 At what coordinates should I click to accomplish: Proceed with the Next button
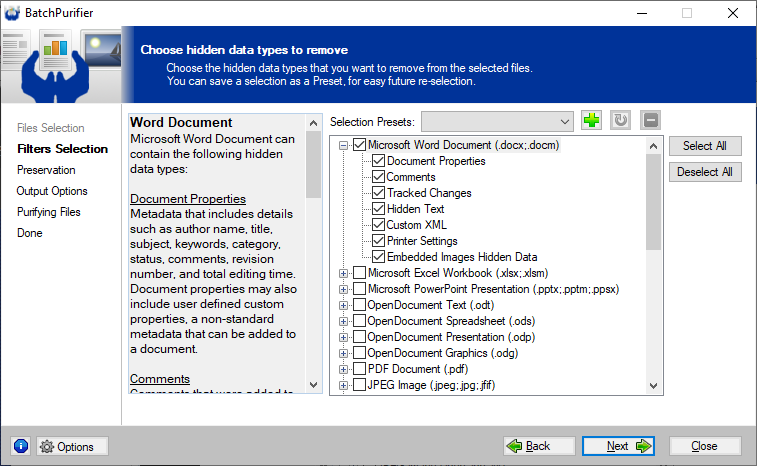[x=618, y=446]
